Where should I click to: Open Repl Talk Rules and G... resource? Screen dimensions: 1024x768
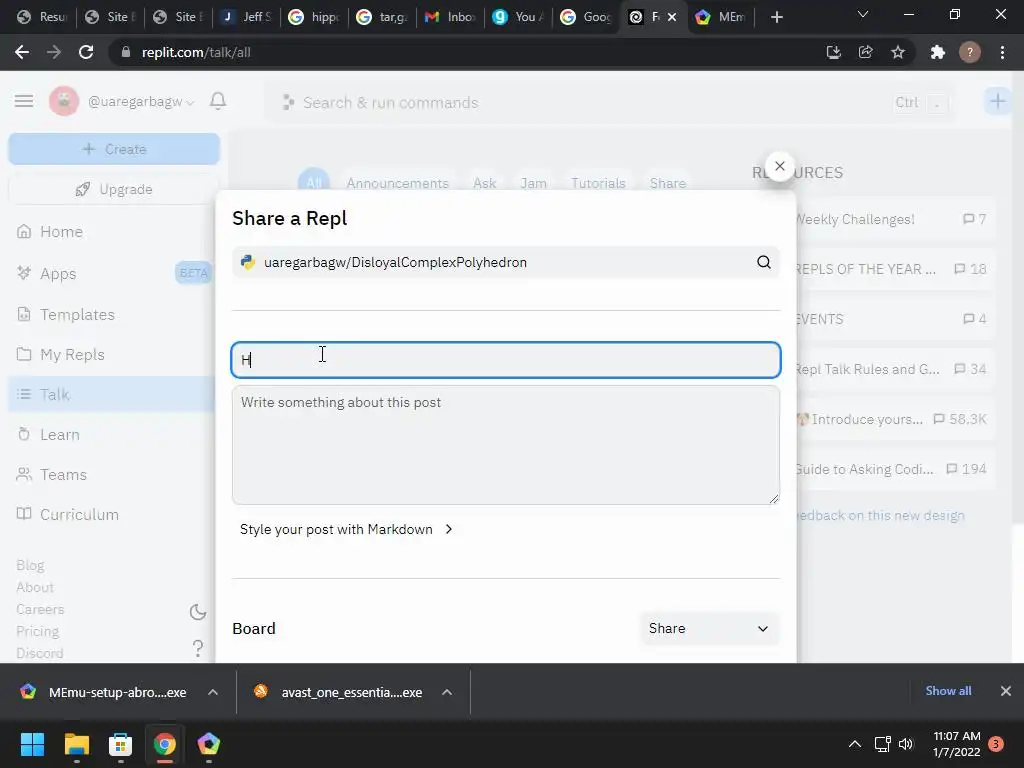pyautogui.click(x=891, y=369)
